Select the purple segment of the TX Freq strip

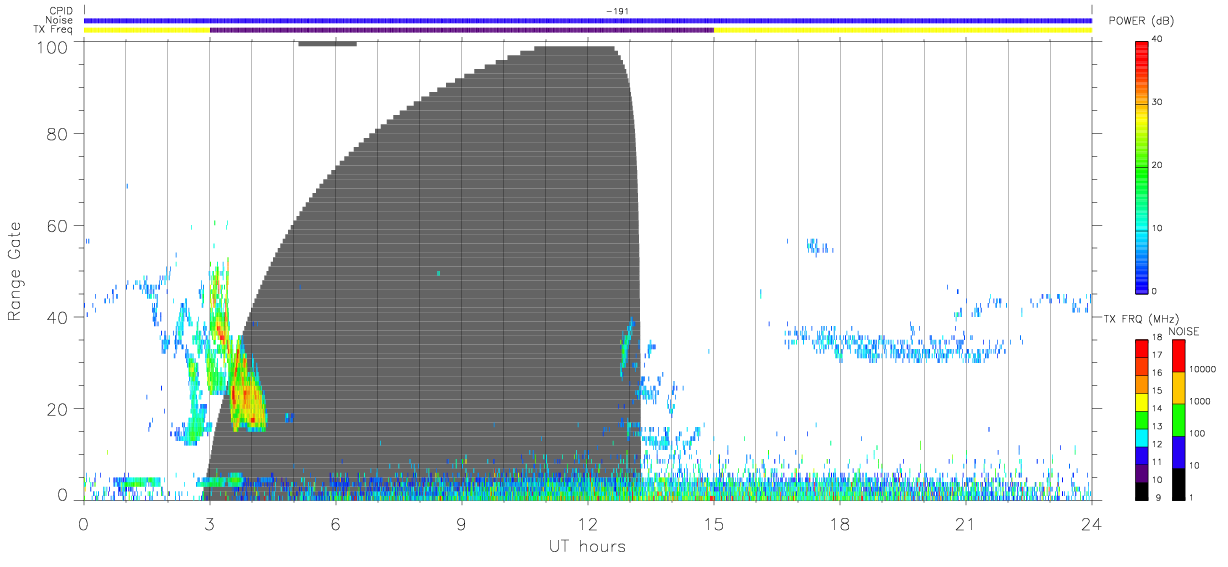[462, 30]
